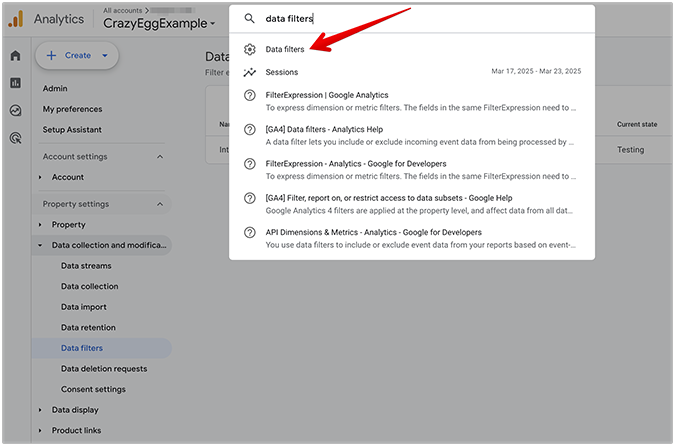Click the Create button label
Viewport: 675px width, 446px height.
click(78, 56)
